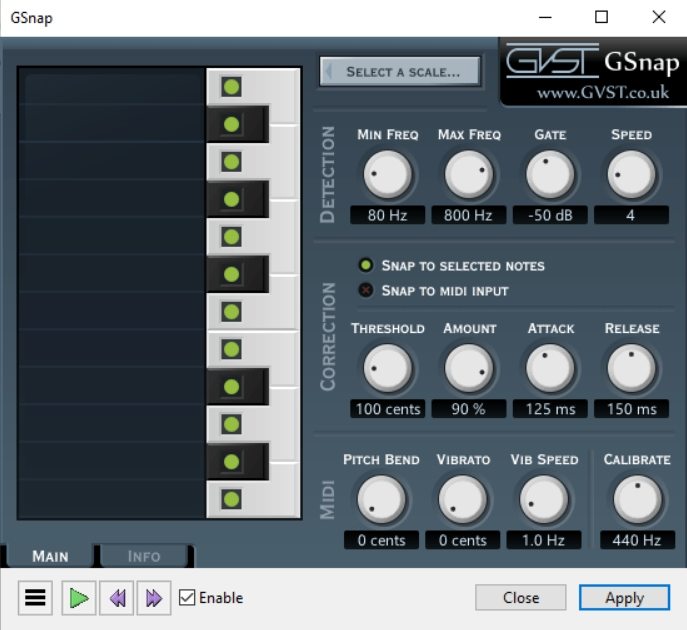Click the Vibrato knob
Viewport: 687px width, 630px height.
point(463,499)
